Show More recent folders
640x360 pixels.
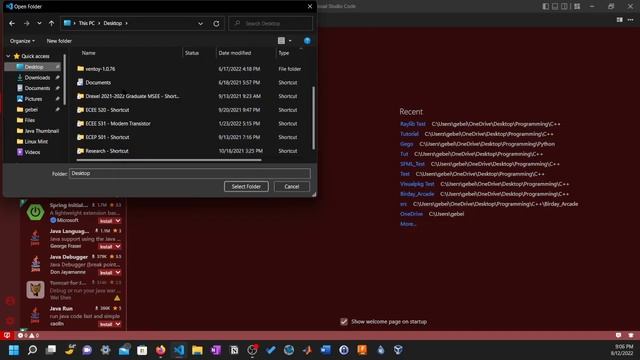point(408,224)
